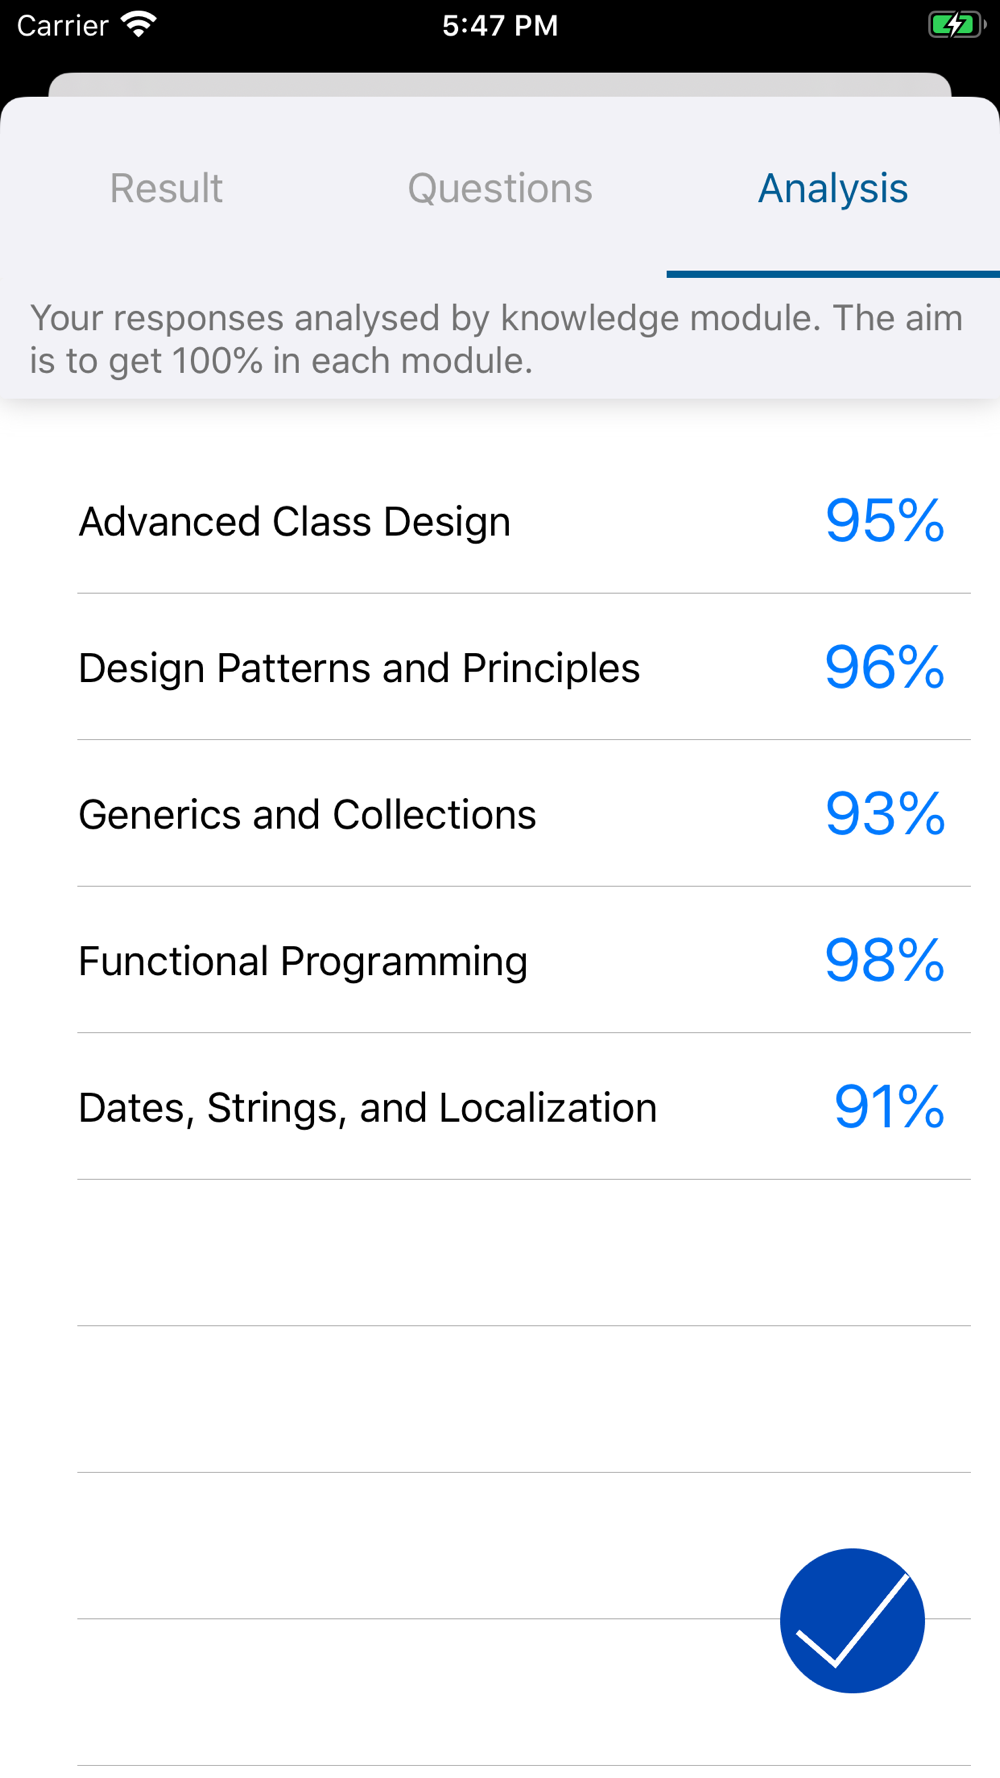Screen dimensions: 1000x1778
Task: Tap the 98% score value
Action: tap(885, 960)
